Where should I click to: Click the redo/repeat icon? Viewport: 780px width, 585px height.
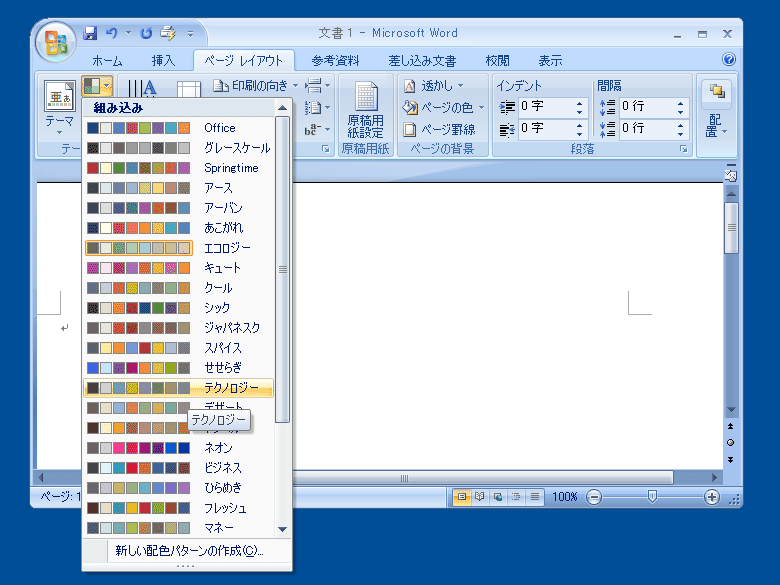tap(146, 33)
